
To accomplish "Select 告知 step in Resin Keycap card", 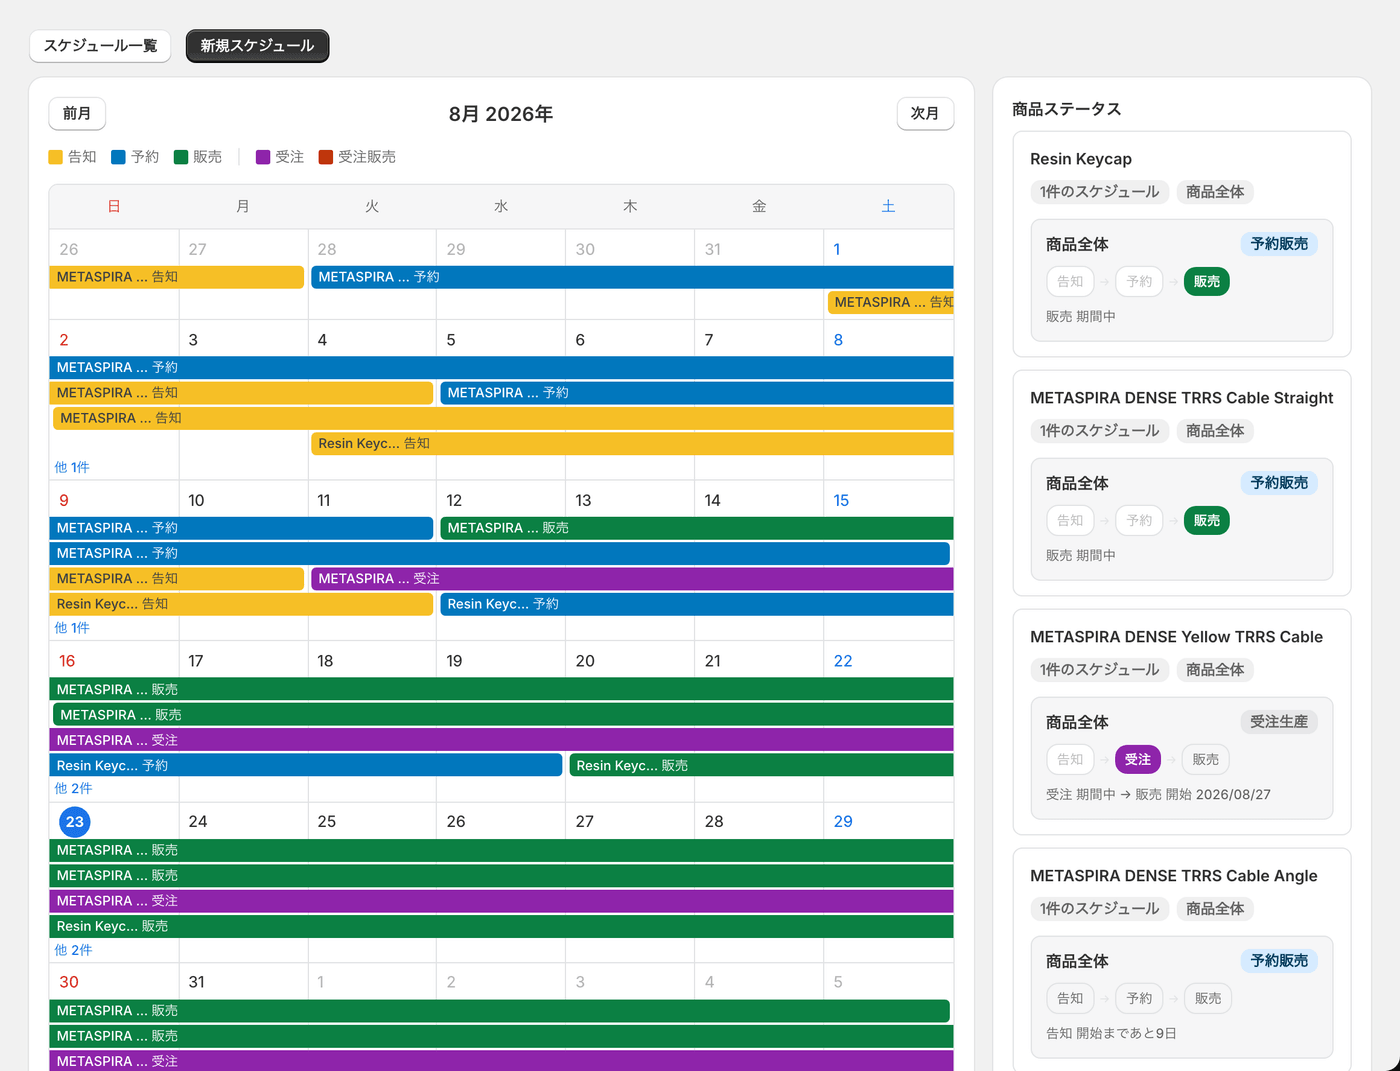I will pyautogui.click(x=1070, y=282).
